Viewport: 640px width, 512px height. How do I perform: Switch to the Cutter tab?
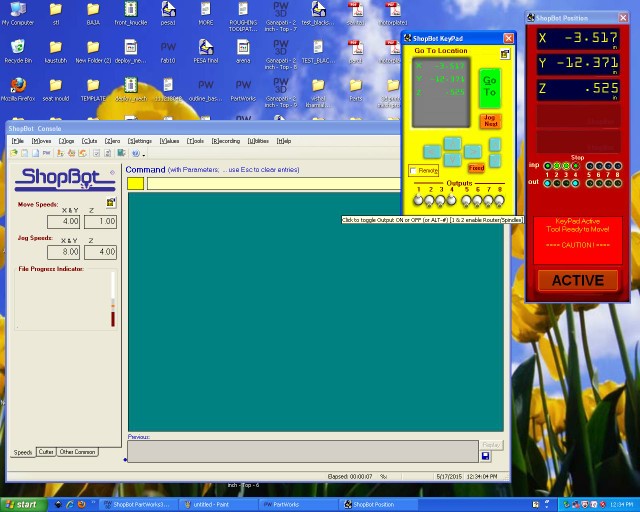click(46, 452)
